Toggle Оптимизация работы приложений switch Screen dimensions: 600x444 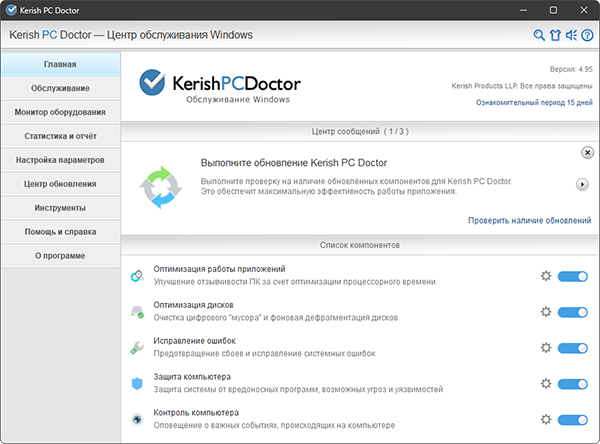[573, 276]
